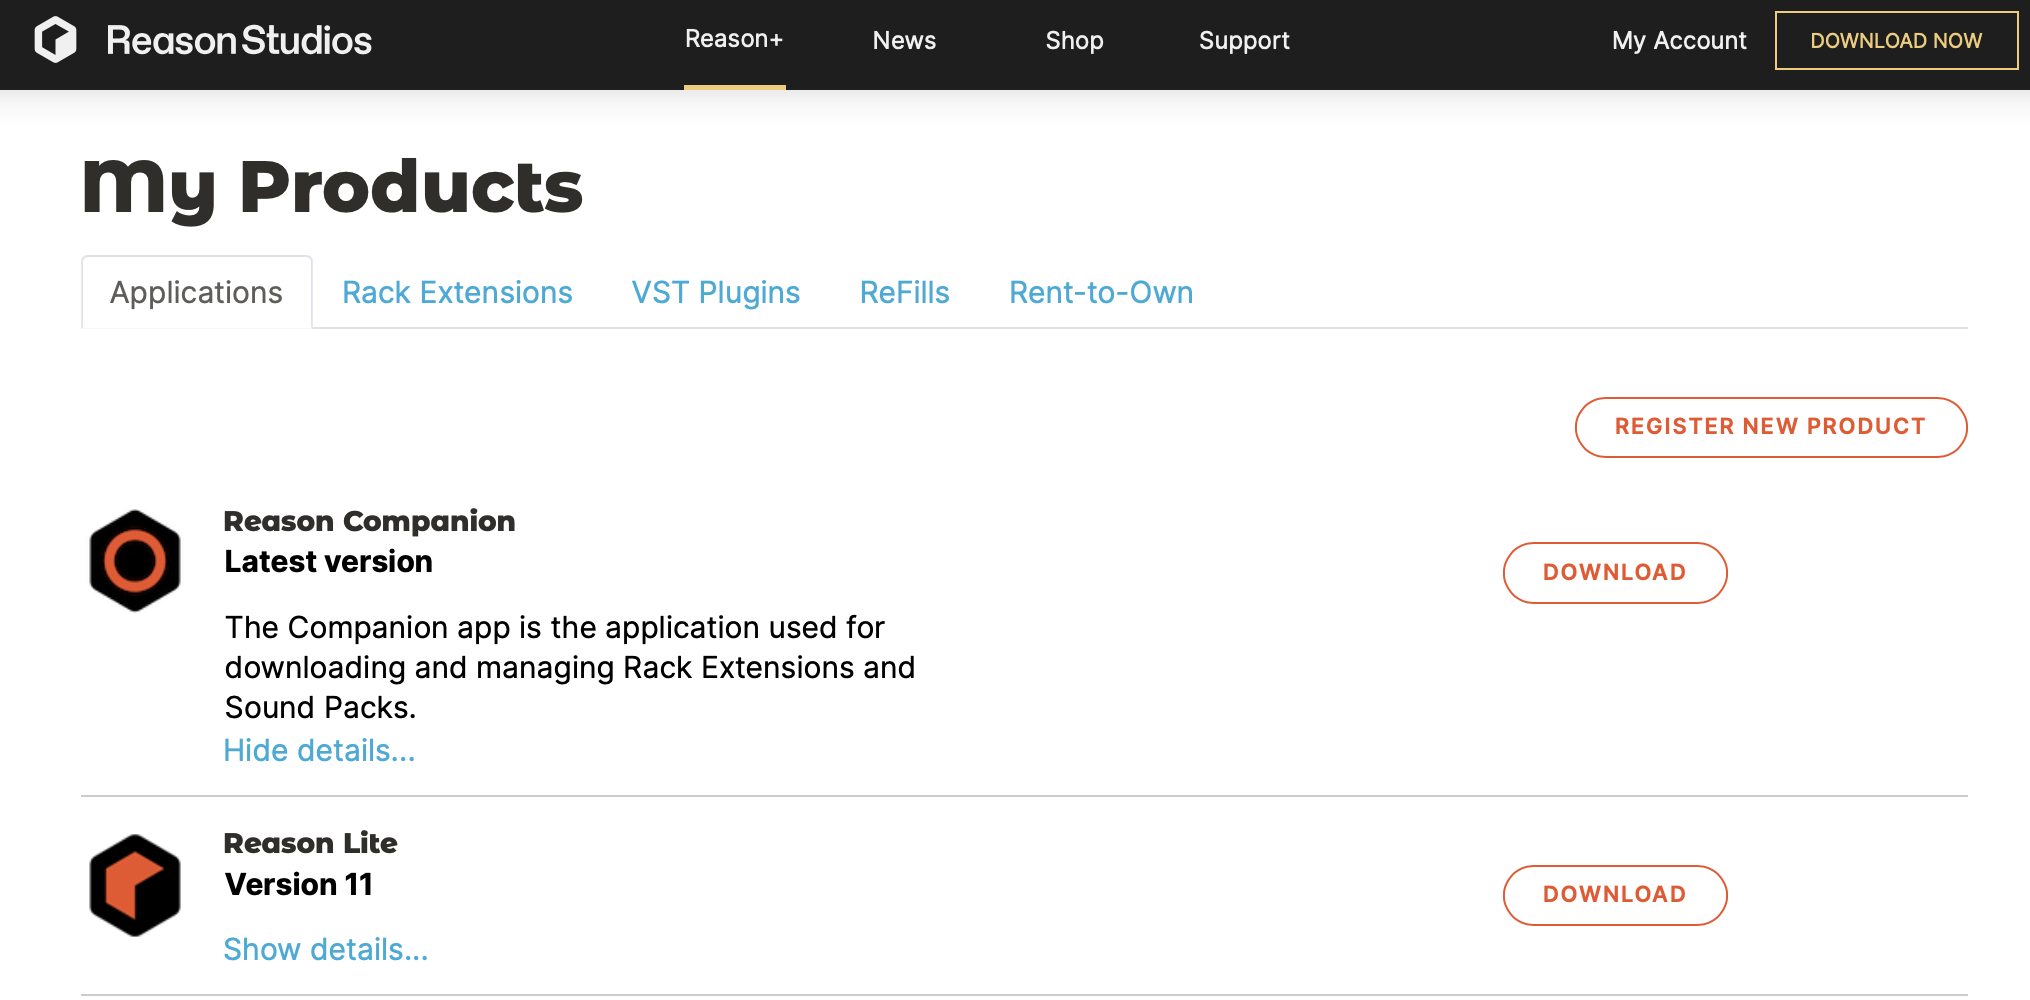Click the 'Version 11' text
Viewport: 2030px width, 1000px height.
click(298, 884)
